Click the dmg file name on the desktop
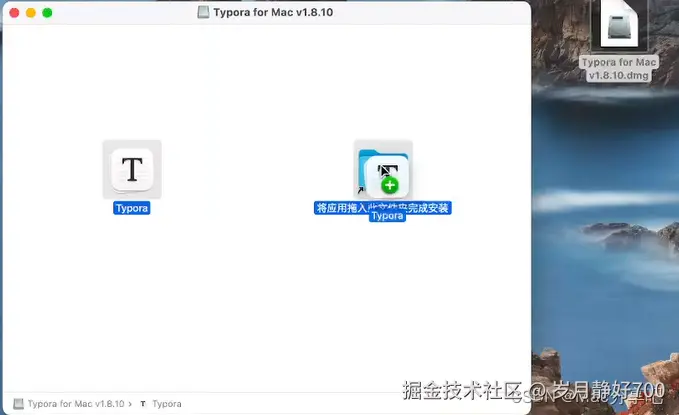The image size is (679, 415). click(x=619, y=69)
